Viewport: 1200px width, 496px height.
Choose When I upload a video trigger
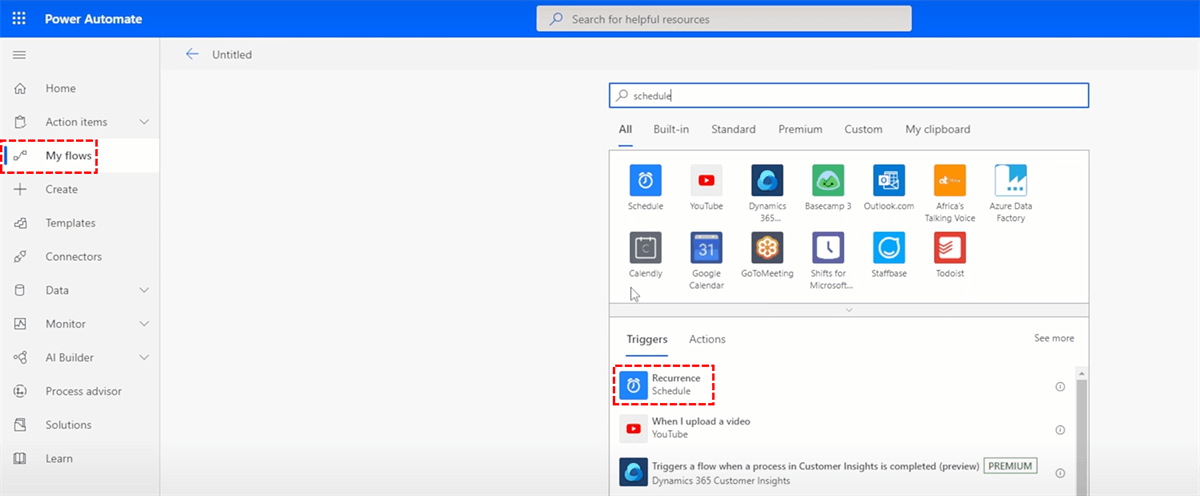pyautogui.click(x=842, y=428)
